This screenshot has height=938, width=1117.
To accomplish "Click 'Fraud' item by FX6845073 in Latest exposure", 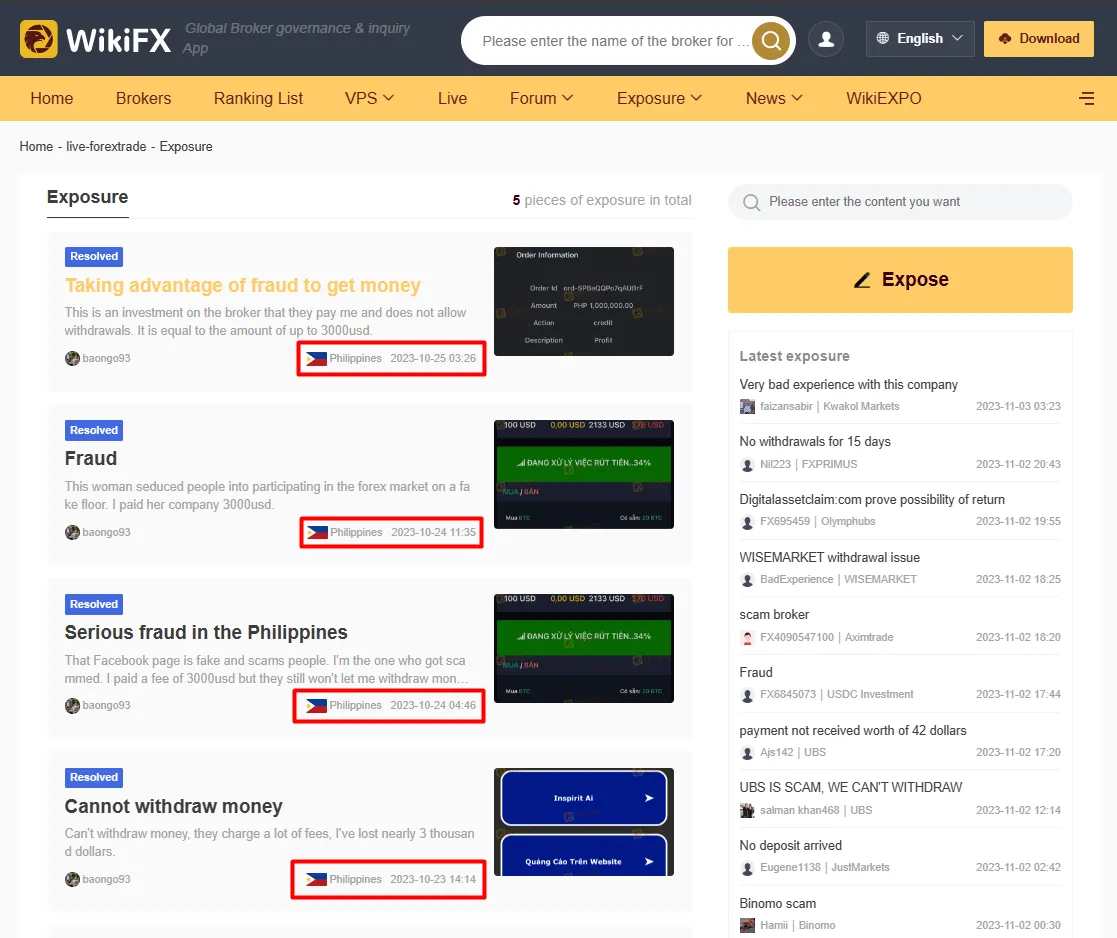I will pyautogui.click(x=756, y=673).
